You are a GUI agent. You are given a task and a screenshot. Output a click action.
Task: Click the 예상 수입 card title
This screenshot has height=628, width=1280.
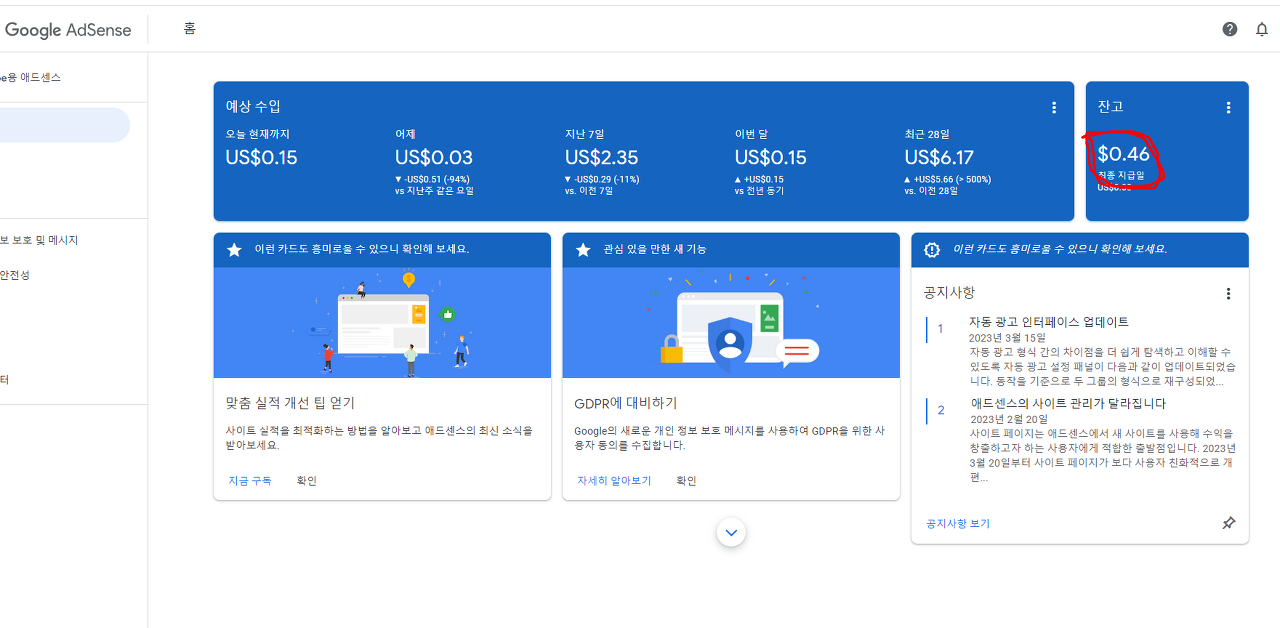(253, 107)
